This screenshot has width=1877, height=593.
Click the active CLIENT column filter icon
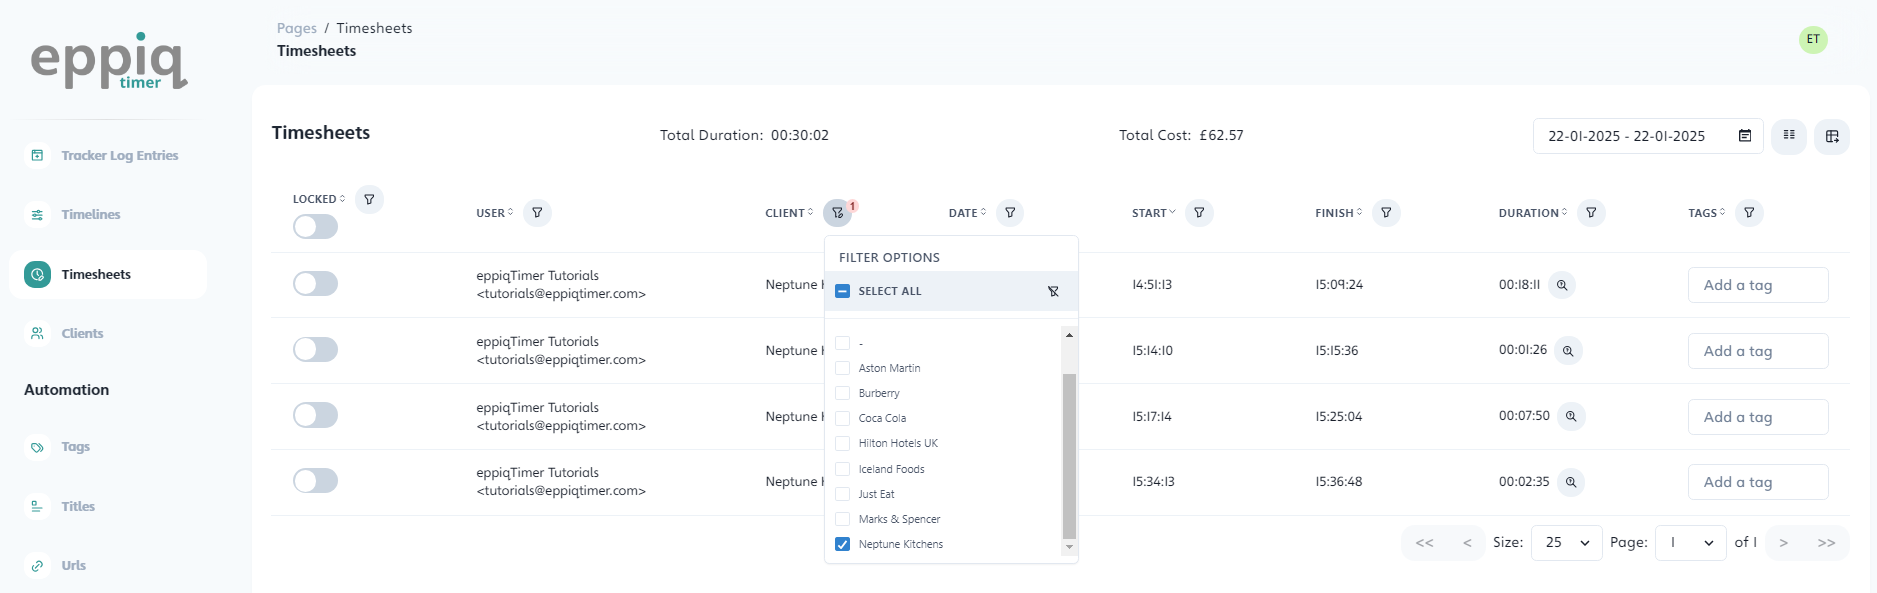click(838, 213)
